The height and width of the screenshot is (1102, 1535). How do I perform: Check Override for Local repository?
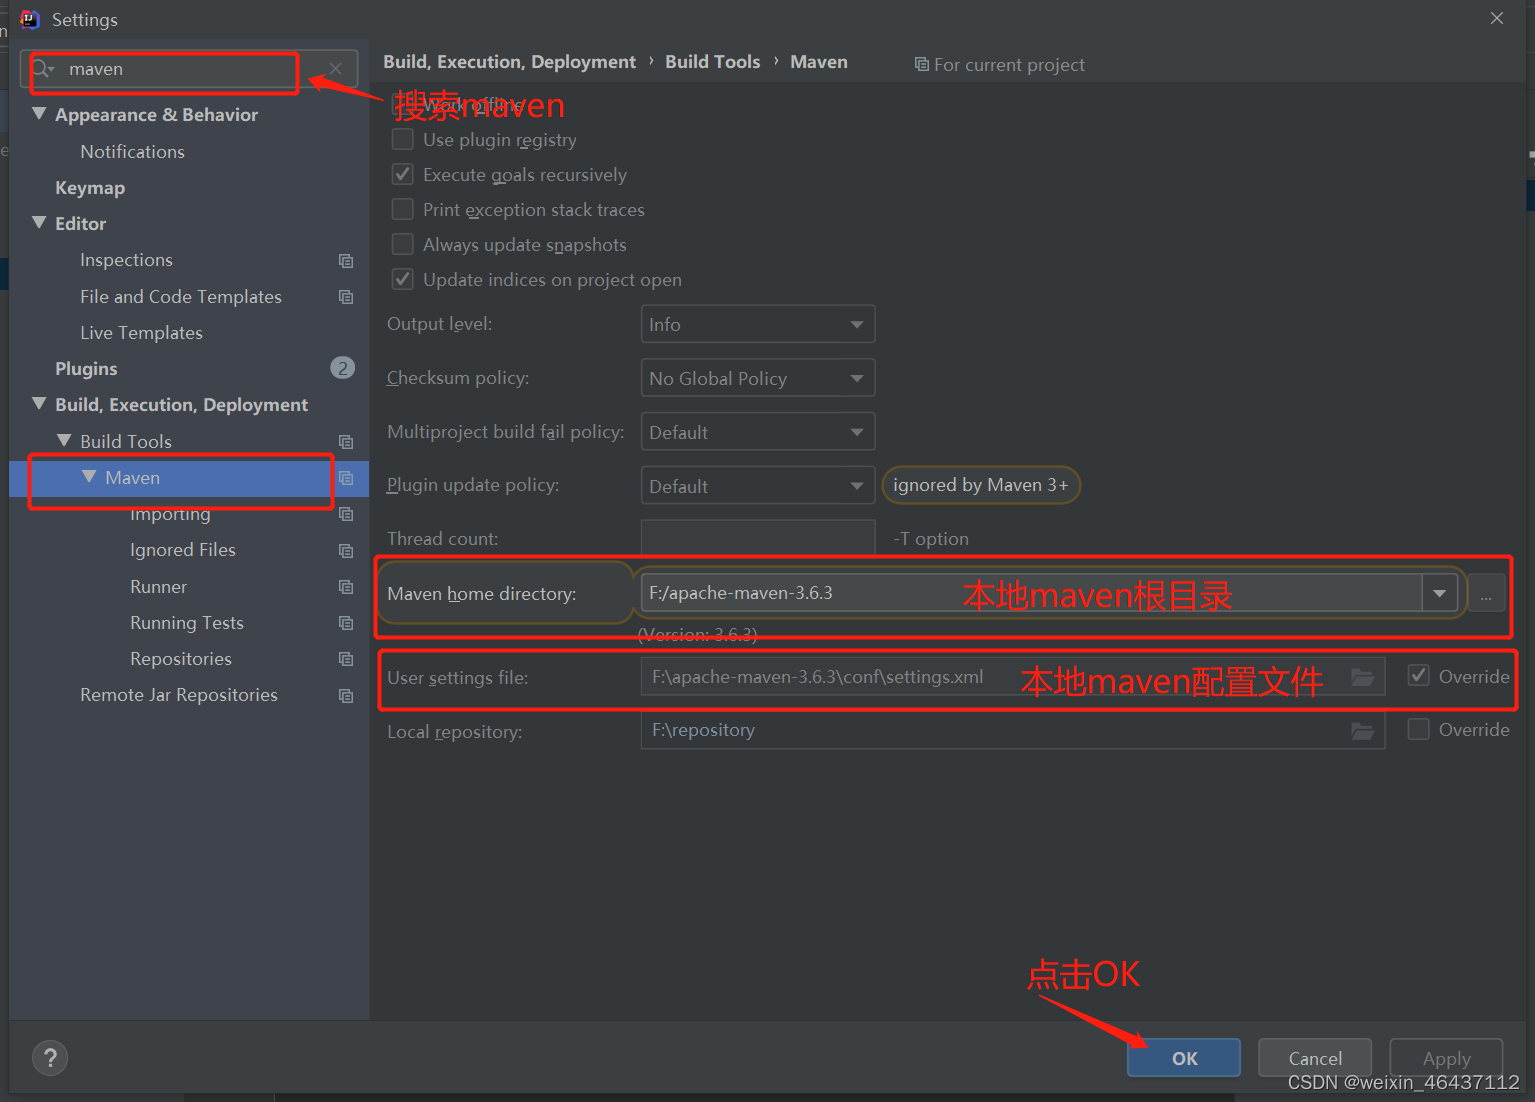1418,729
